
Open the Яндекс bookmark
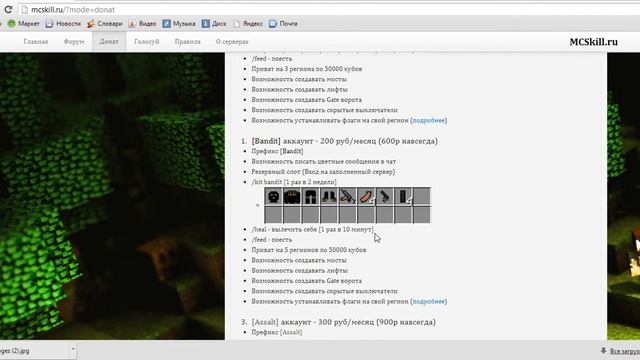tap(248, 24)
